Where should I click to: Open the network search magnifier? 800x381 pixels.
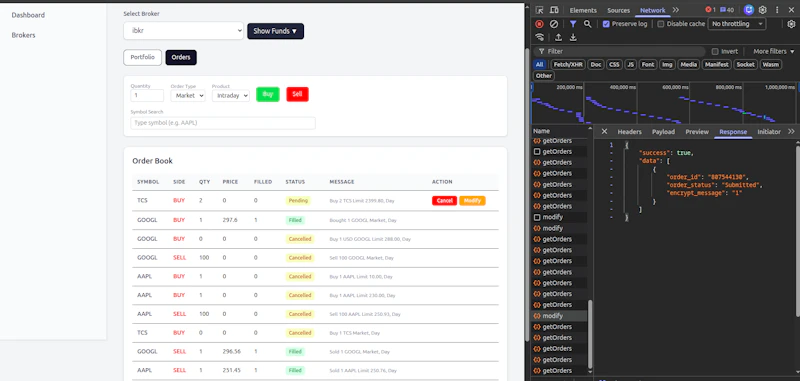click(587, 24)
